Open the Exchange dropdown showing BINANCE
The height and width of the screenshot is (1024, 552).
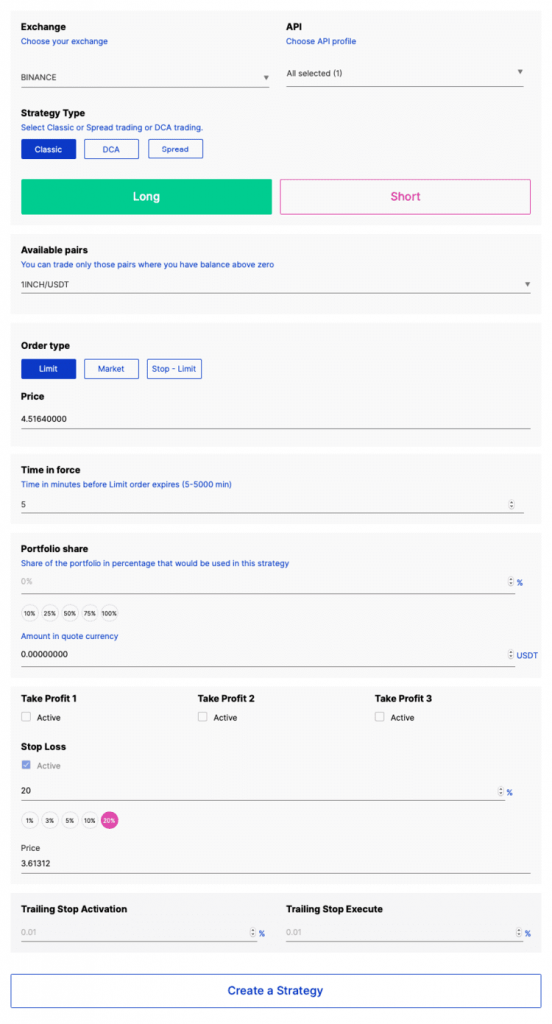coord(144,78)
